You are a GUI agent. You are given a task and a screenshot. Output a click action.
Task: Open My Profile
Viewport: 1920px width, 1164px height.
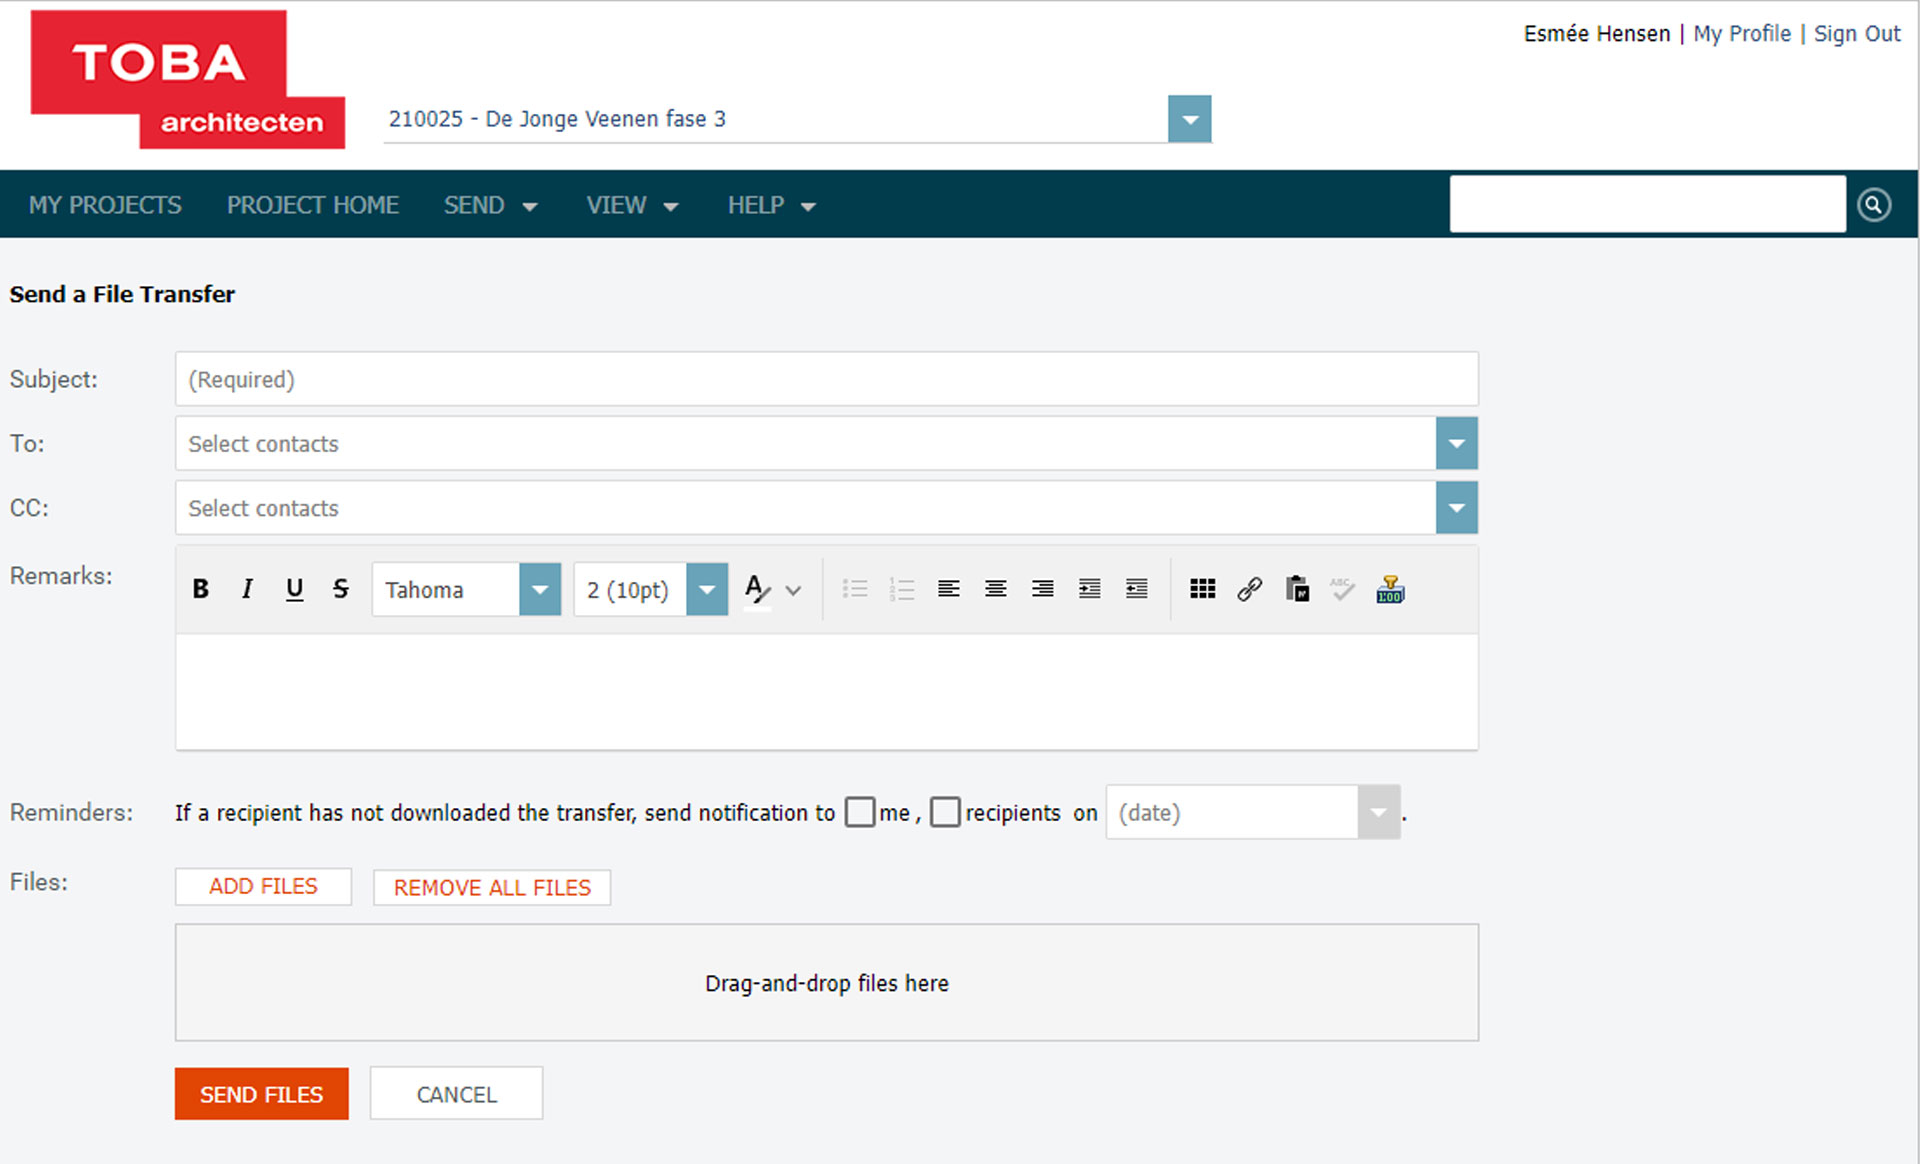1742,33
